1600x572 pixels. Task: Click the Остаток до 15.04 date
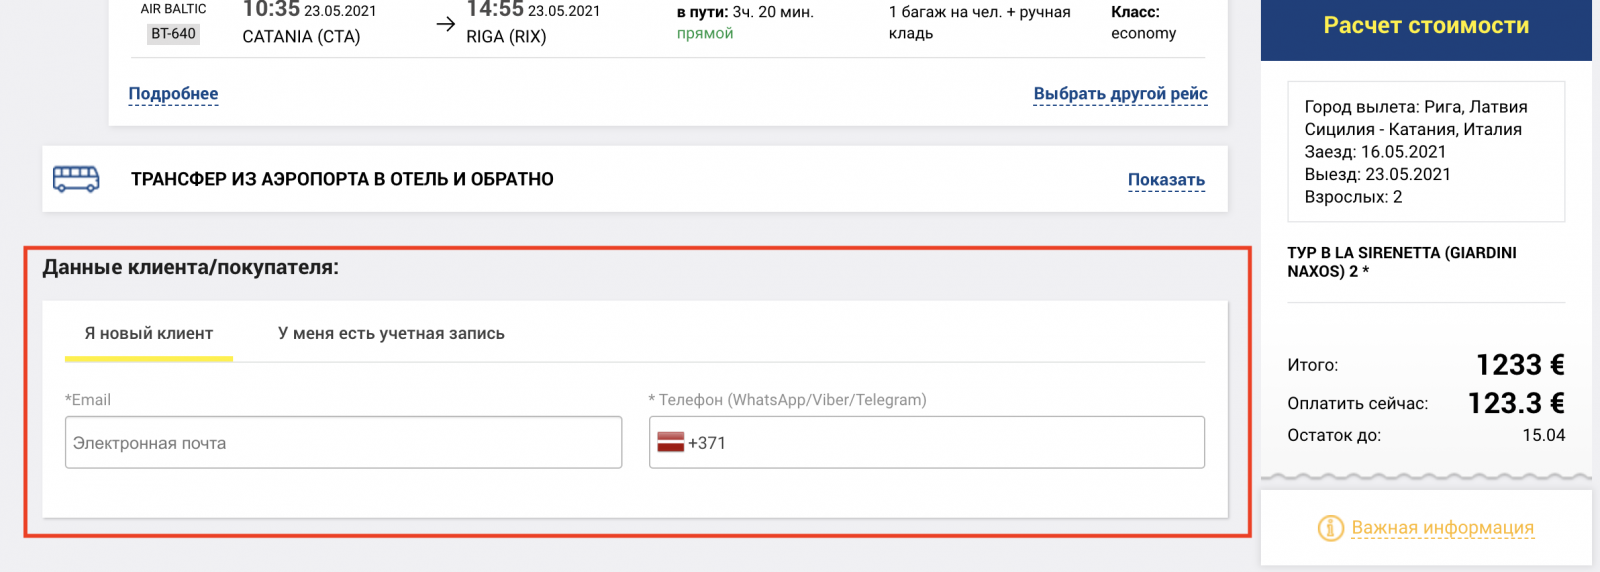coord(1543,435)
